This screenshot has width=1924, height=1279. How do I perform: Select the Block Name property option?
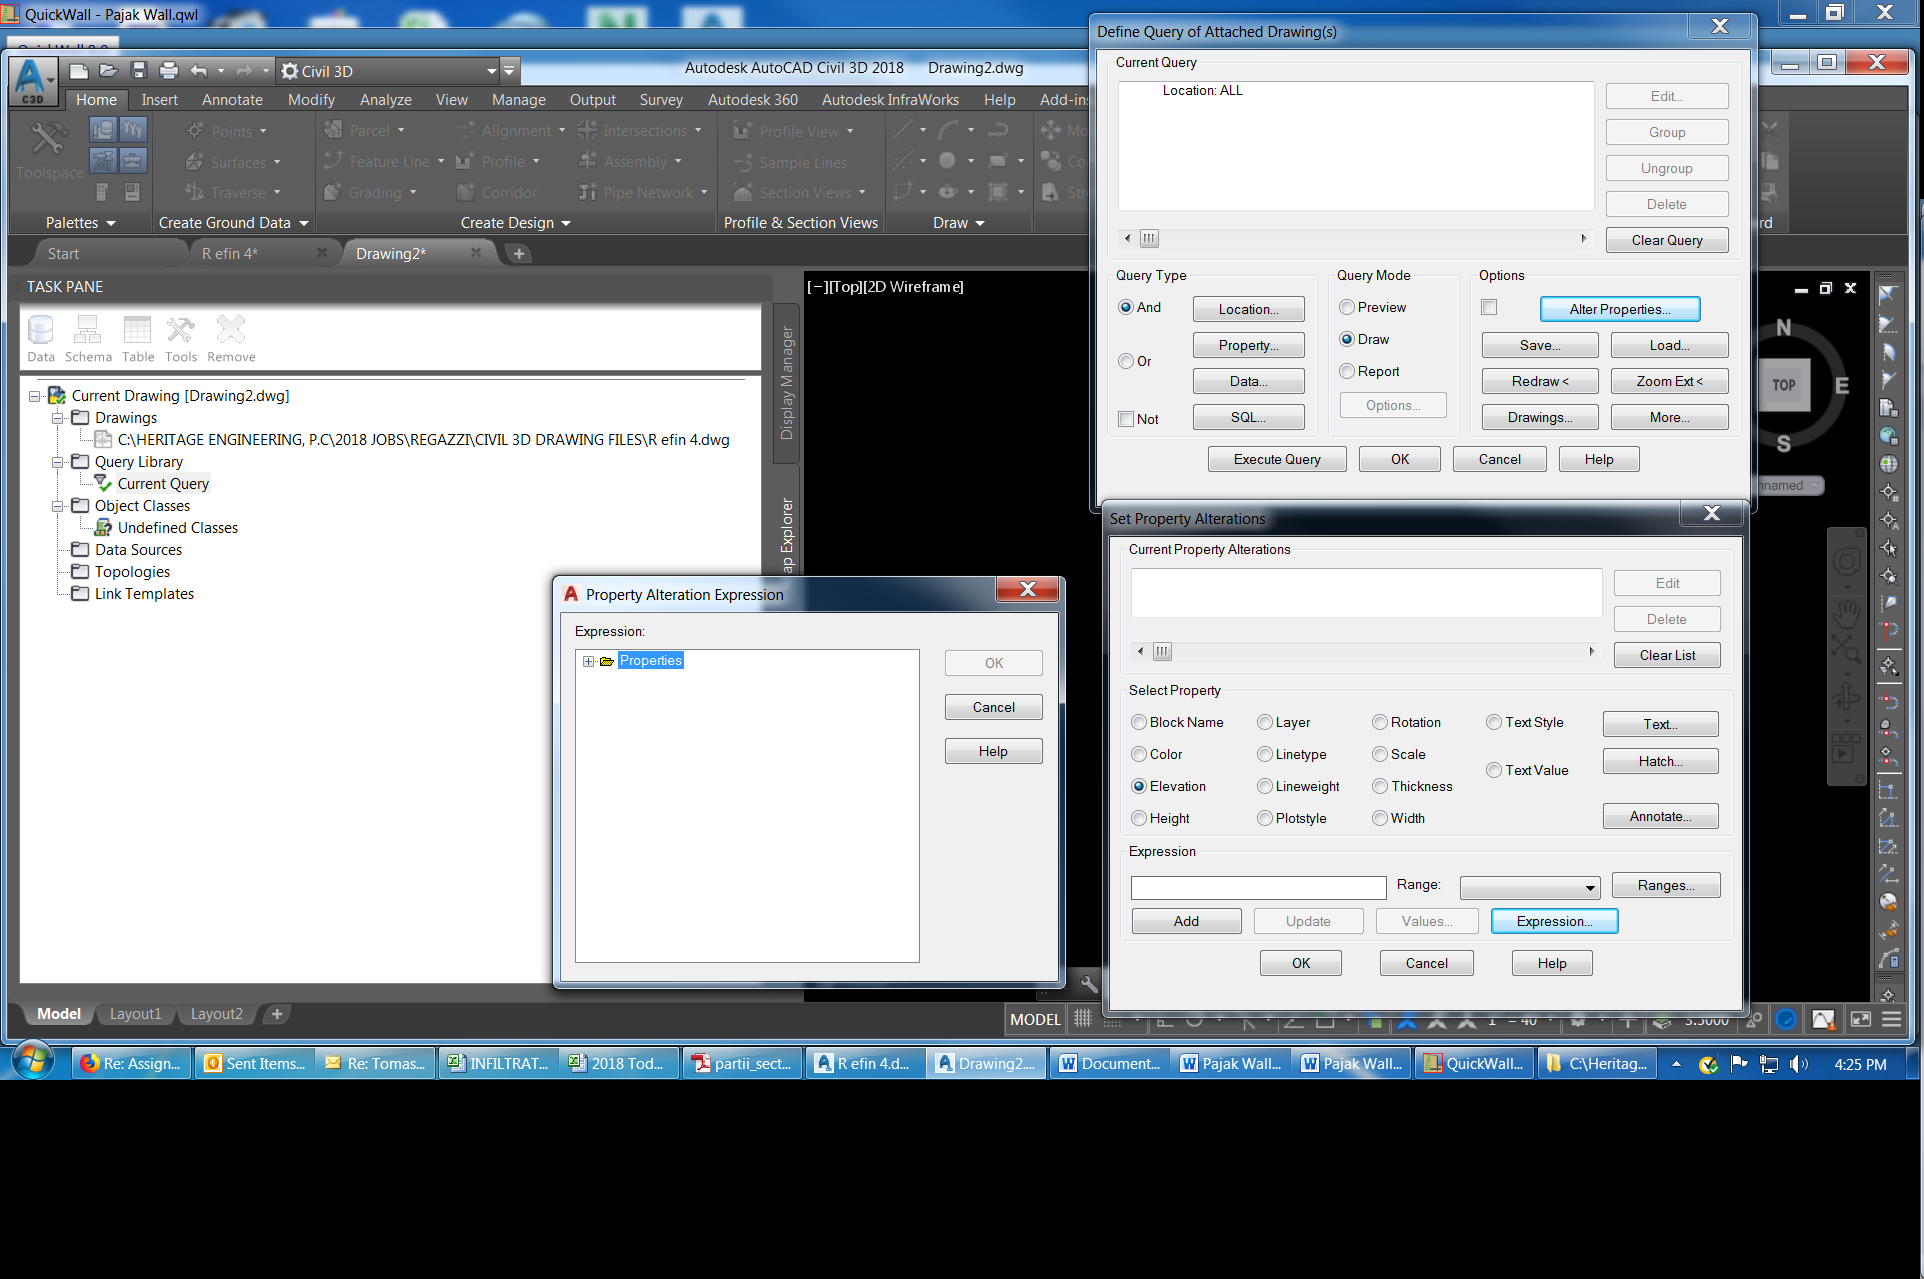[x=1139, y=722]
